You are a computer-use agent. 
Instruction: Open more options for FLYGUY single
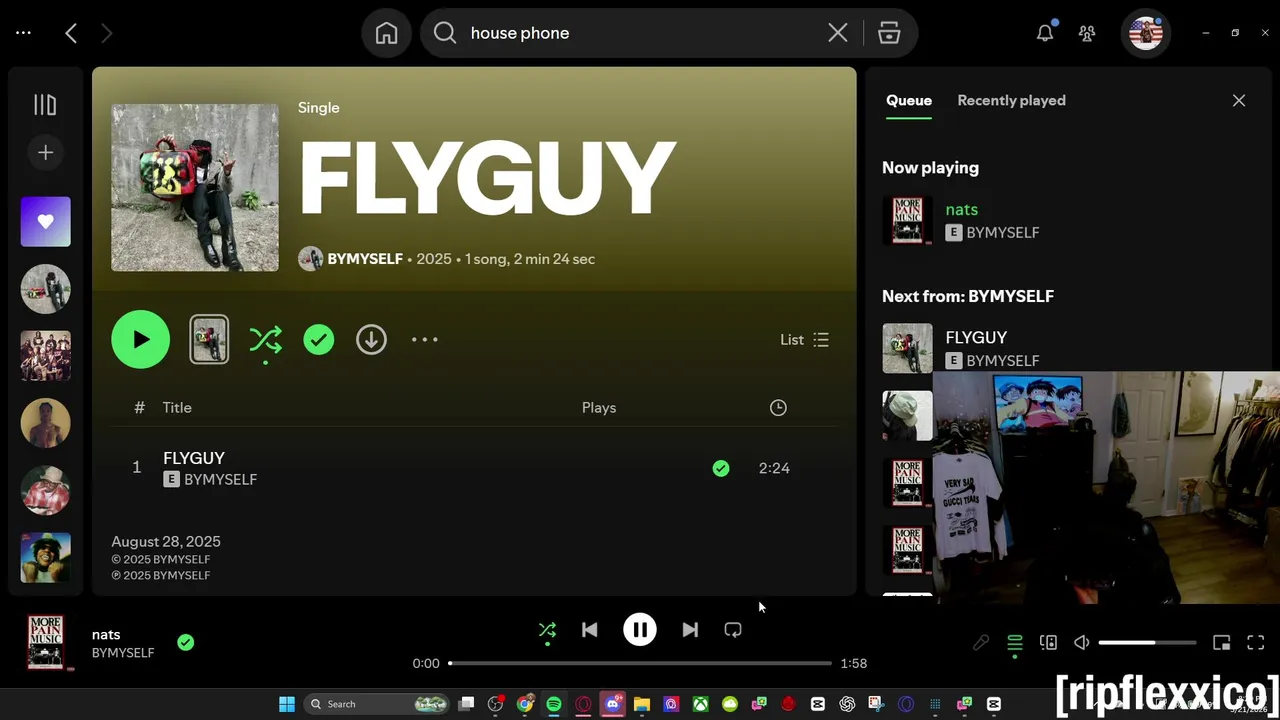[x=425, y=340]
